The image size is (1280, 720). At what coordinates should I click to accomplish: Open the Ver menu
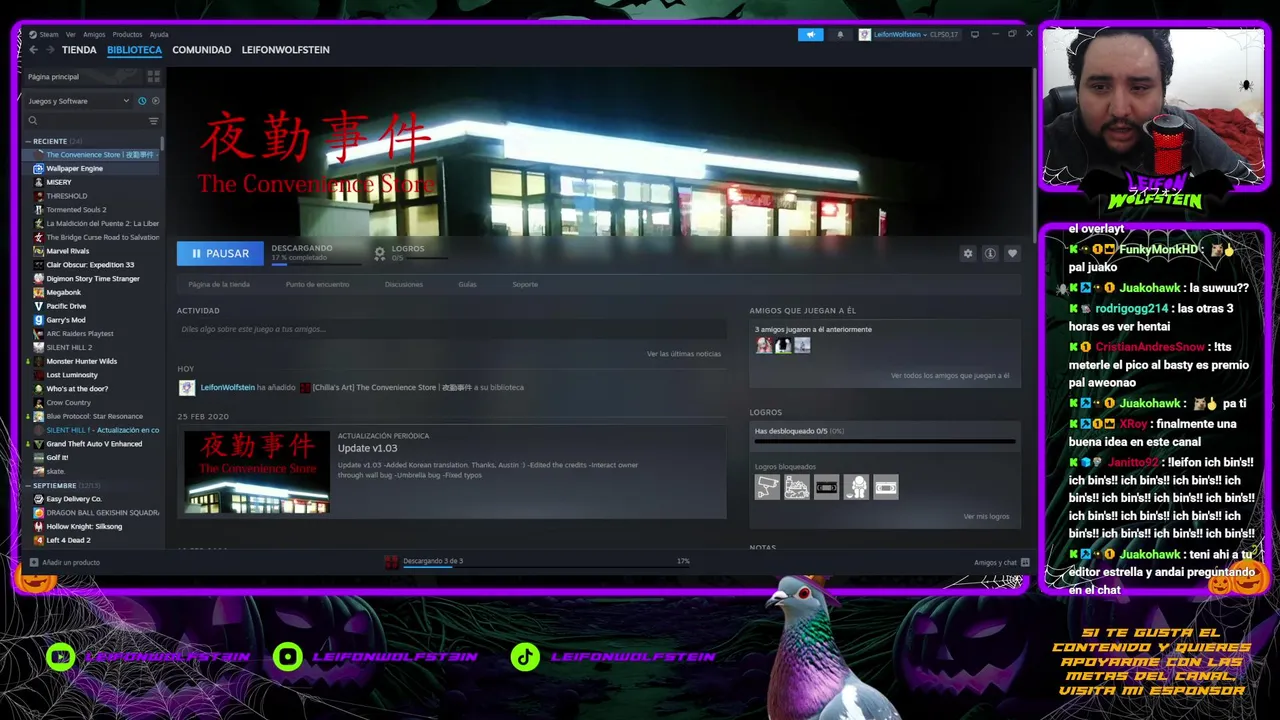tap(70, 34)
